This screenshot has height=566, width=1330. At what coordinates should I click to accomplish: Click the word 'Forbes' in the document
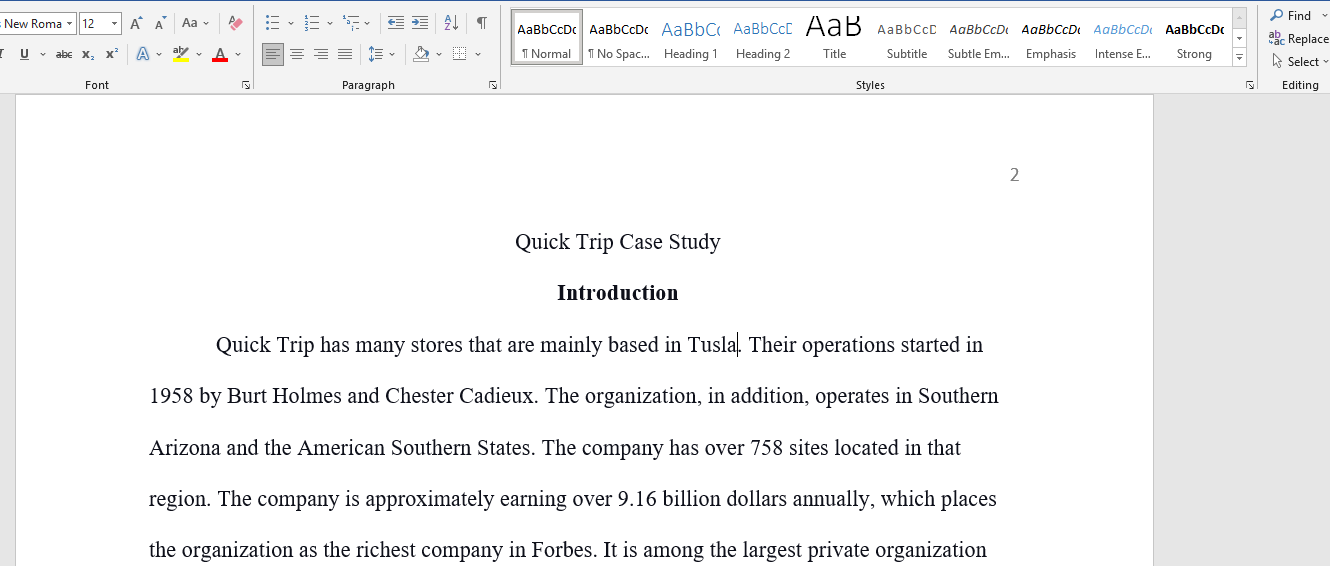(x=563, y=550)
